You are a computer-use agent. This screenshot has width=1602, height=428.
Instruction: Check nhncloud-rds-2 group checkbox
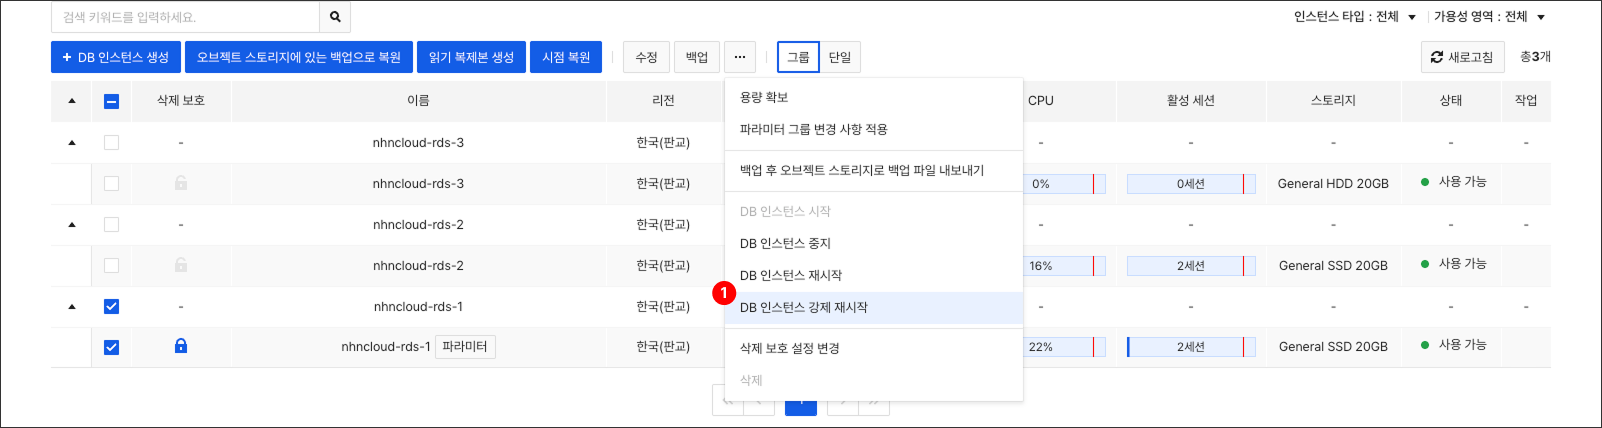point(111,225)
